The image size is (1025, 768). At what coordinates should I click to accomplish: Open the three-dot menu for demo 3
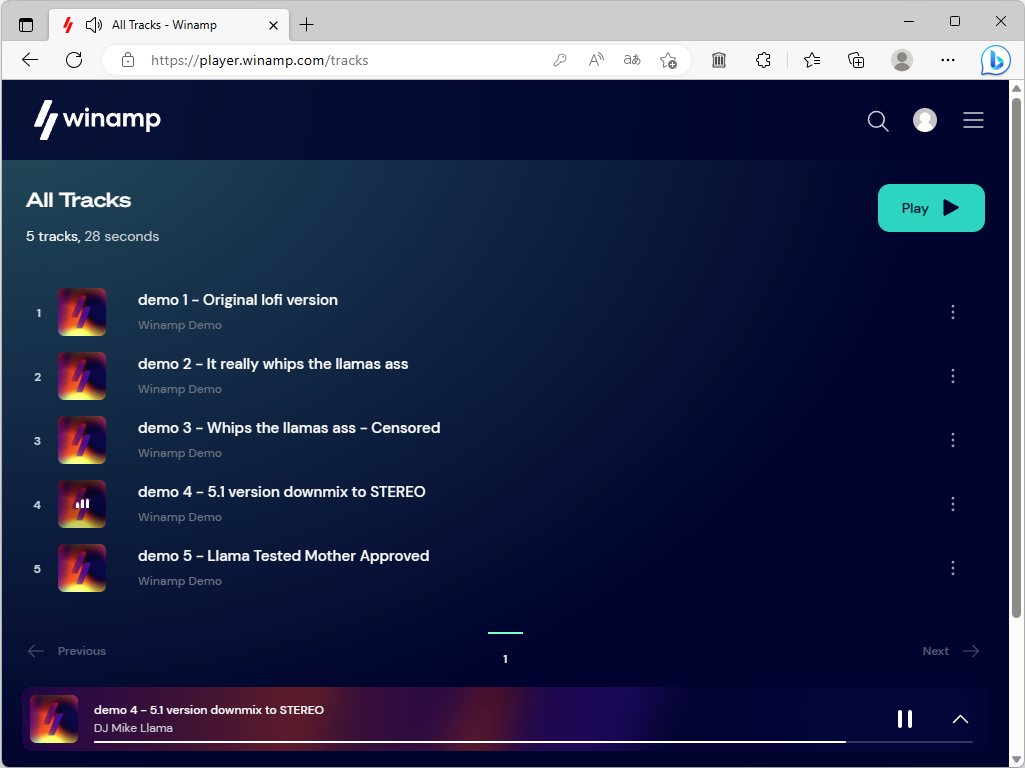click(953, 440)
